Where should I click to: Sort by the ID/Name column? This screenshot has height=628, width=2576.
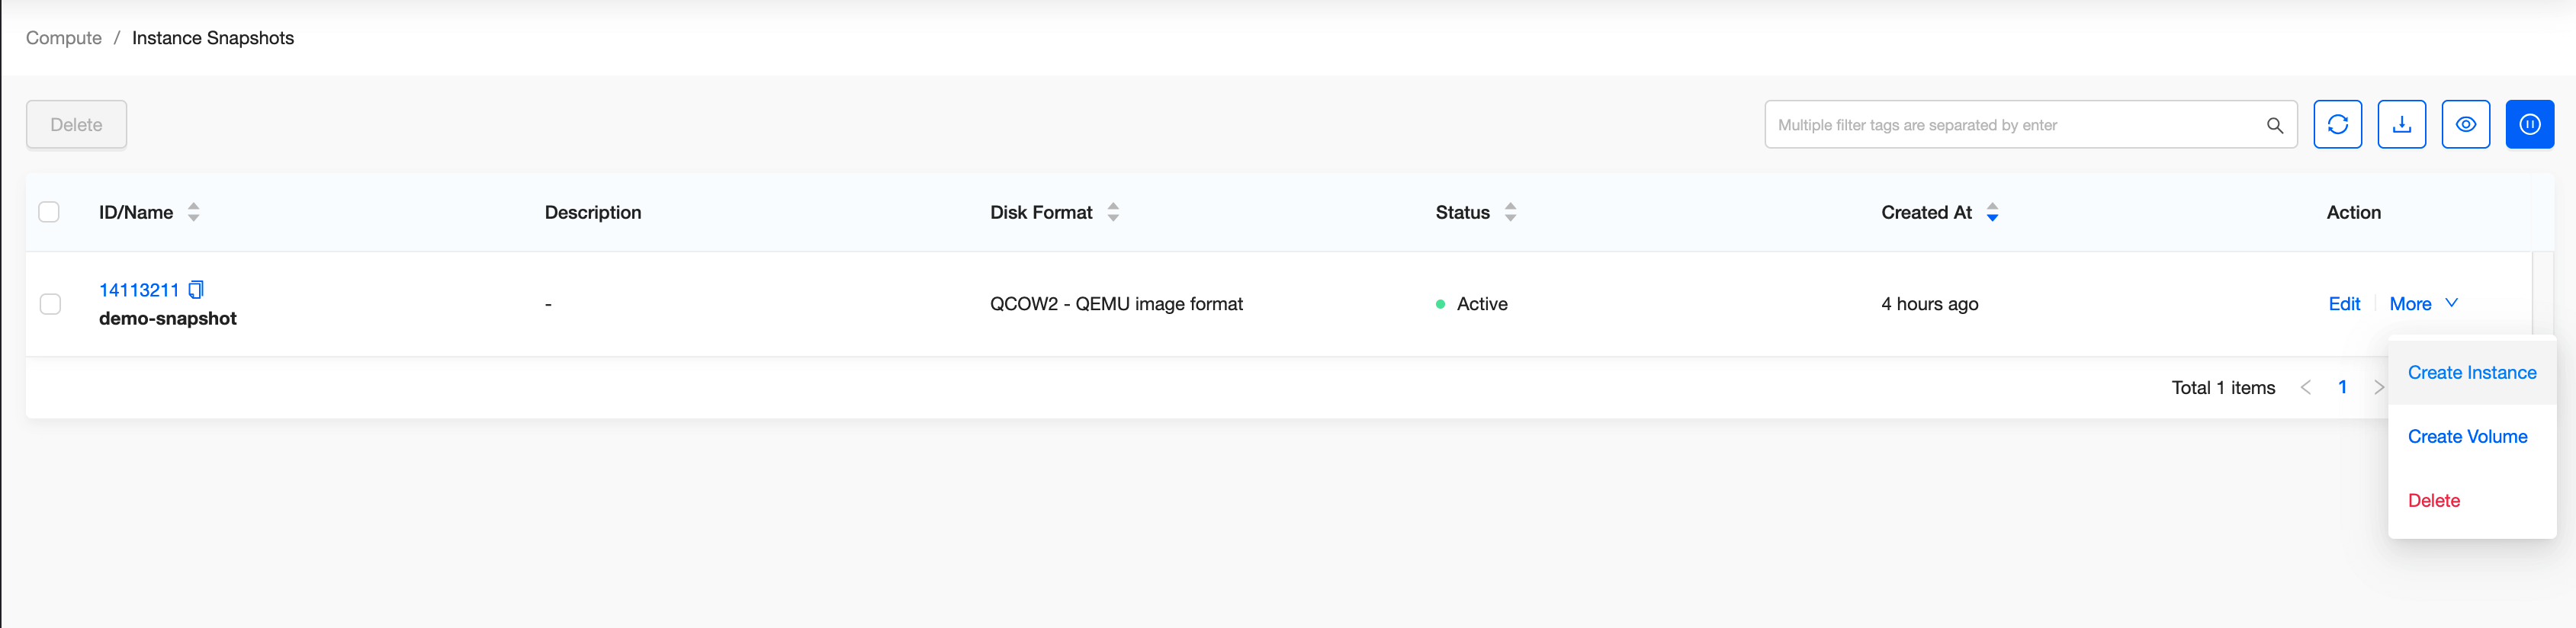tap(194, 212)
